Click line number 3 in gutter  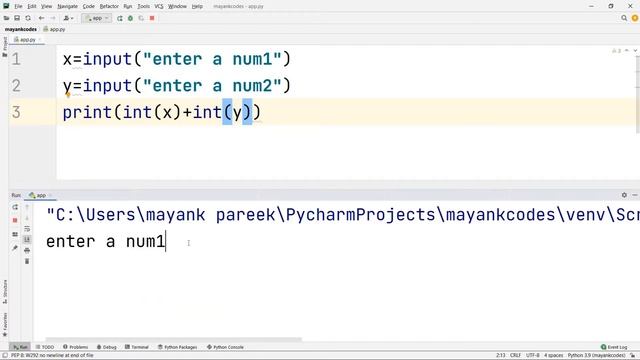point(16,112)
